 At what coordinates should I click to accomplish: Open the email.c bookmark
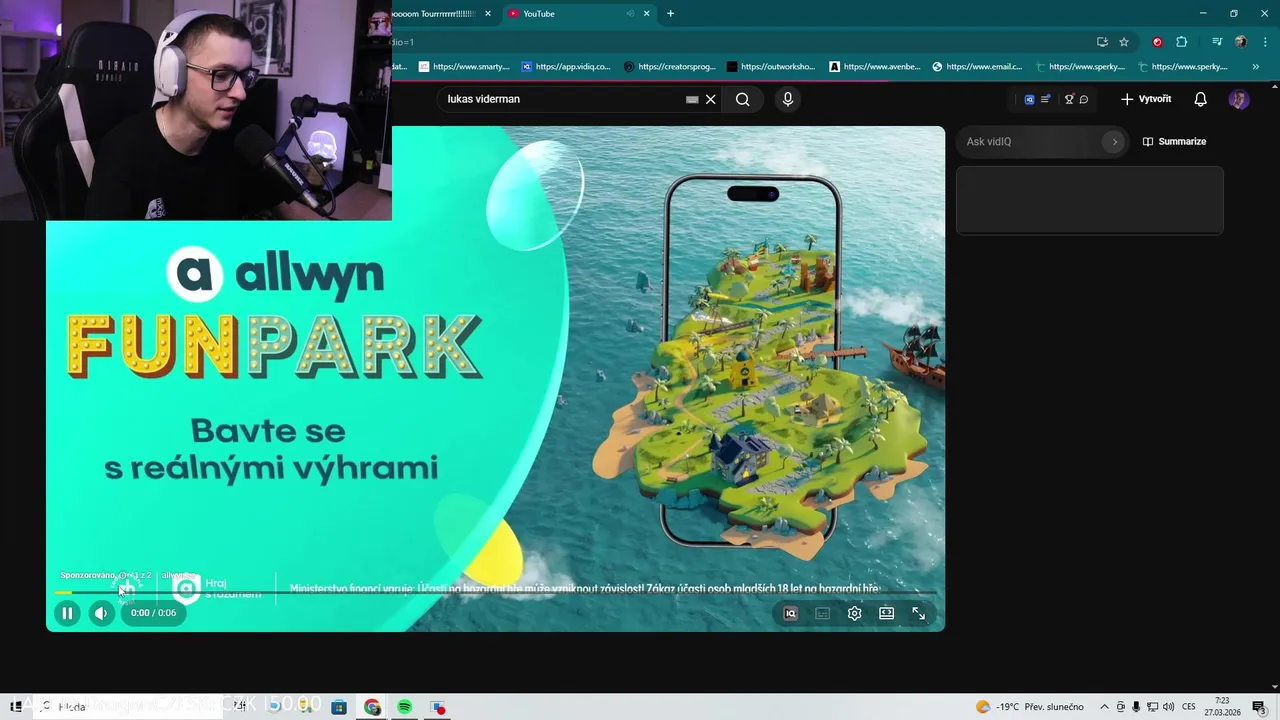(x=977, y=67)
